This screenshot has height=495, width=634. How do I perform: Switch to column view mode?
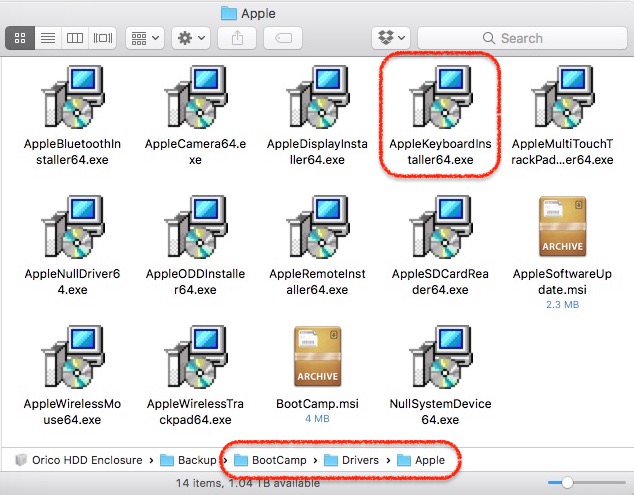click(75, 38)
